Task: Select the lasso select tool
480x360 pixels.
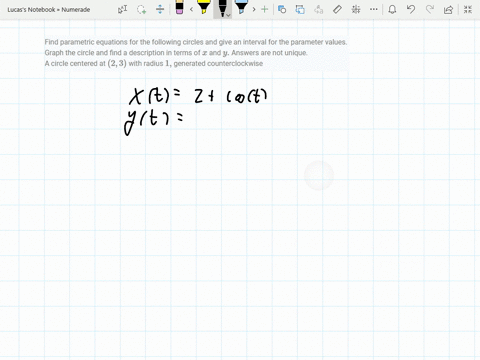Action: pyautogui.click(x=141, y=9)
